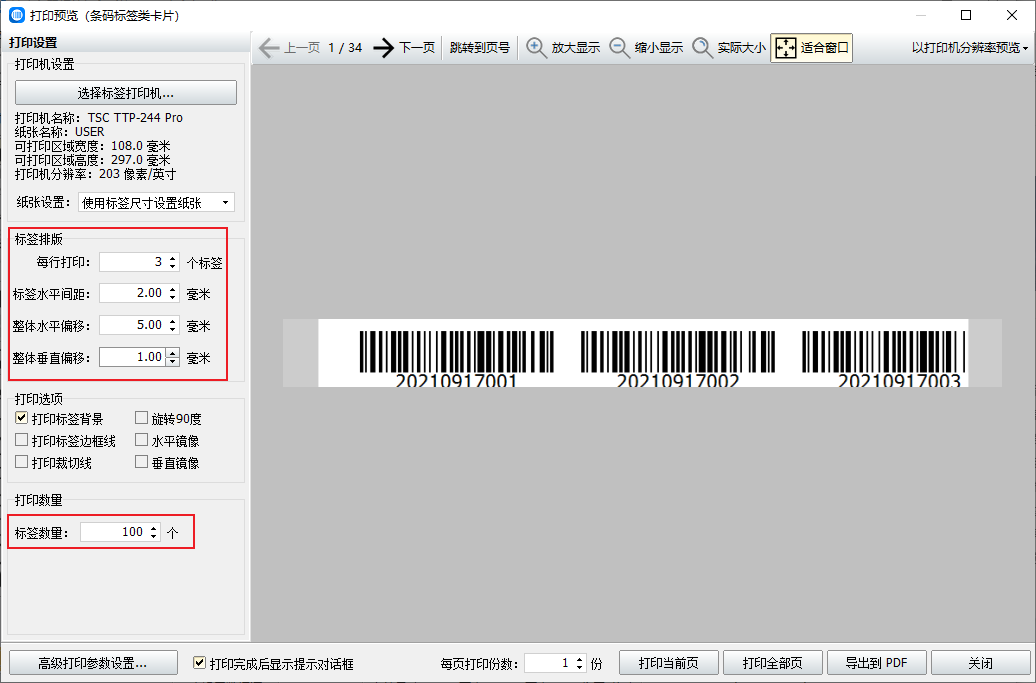1036x683 pixels.
Task: Click export to PDF button (导出到 PDF)
Action: (x=876, y=663)
